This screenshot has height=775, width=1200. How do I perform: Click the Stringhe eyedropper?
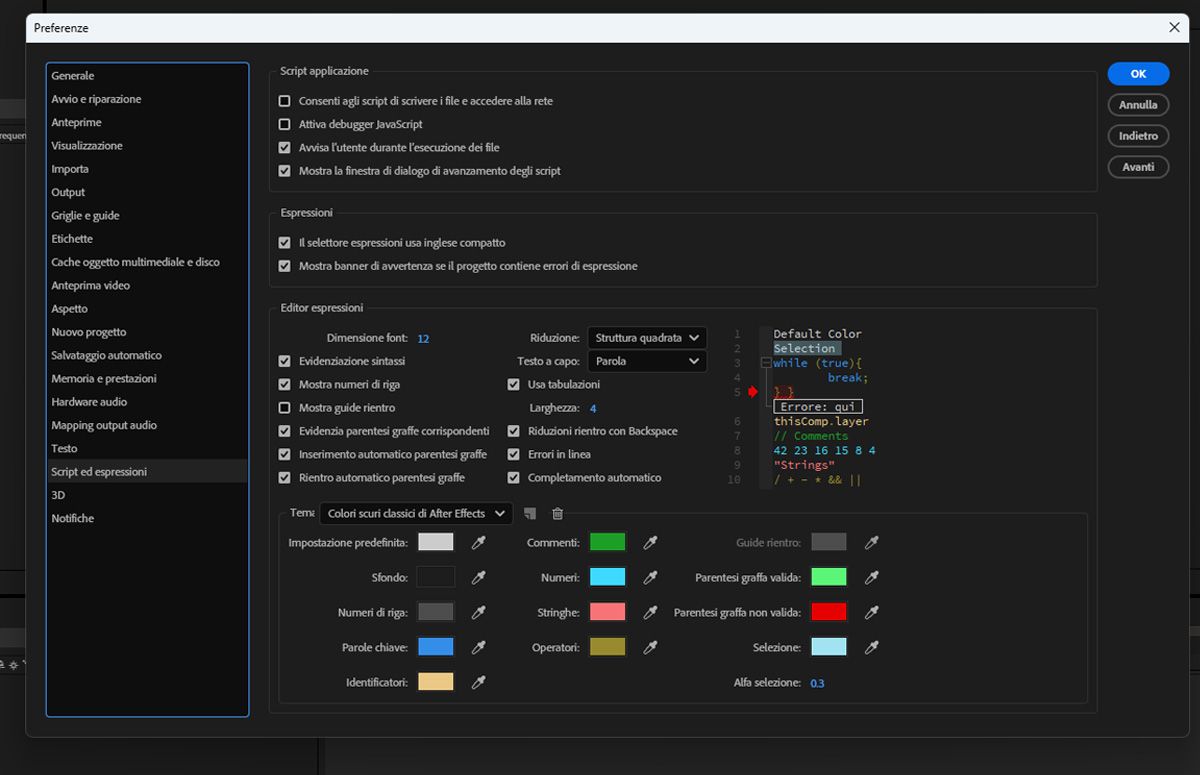tap(651, 612)
